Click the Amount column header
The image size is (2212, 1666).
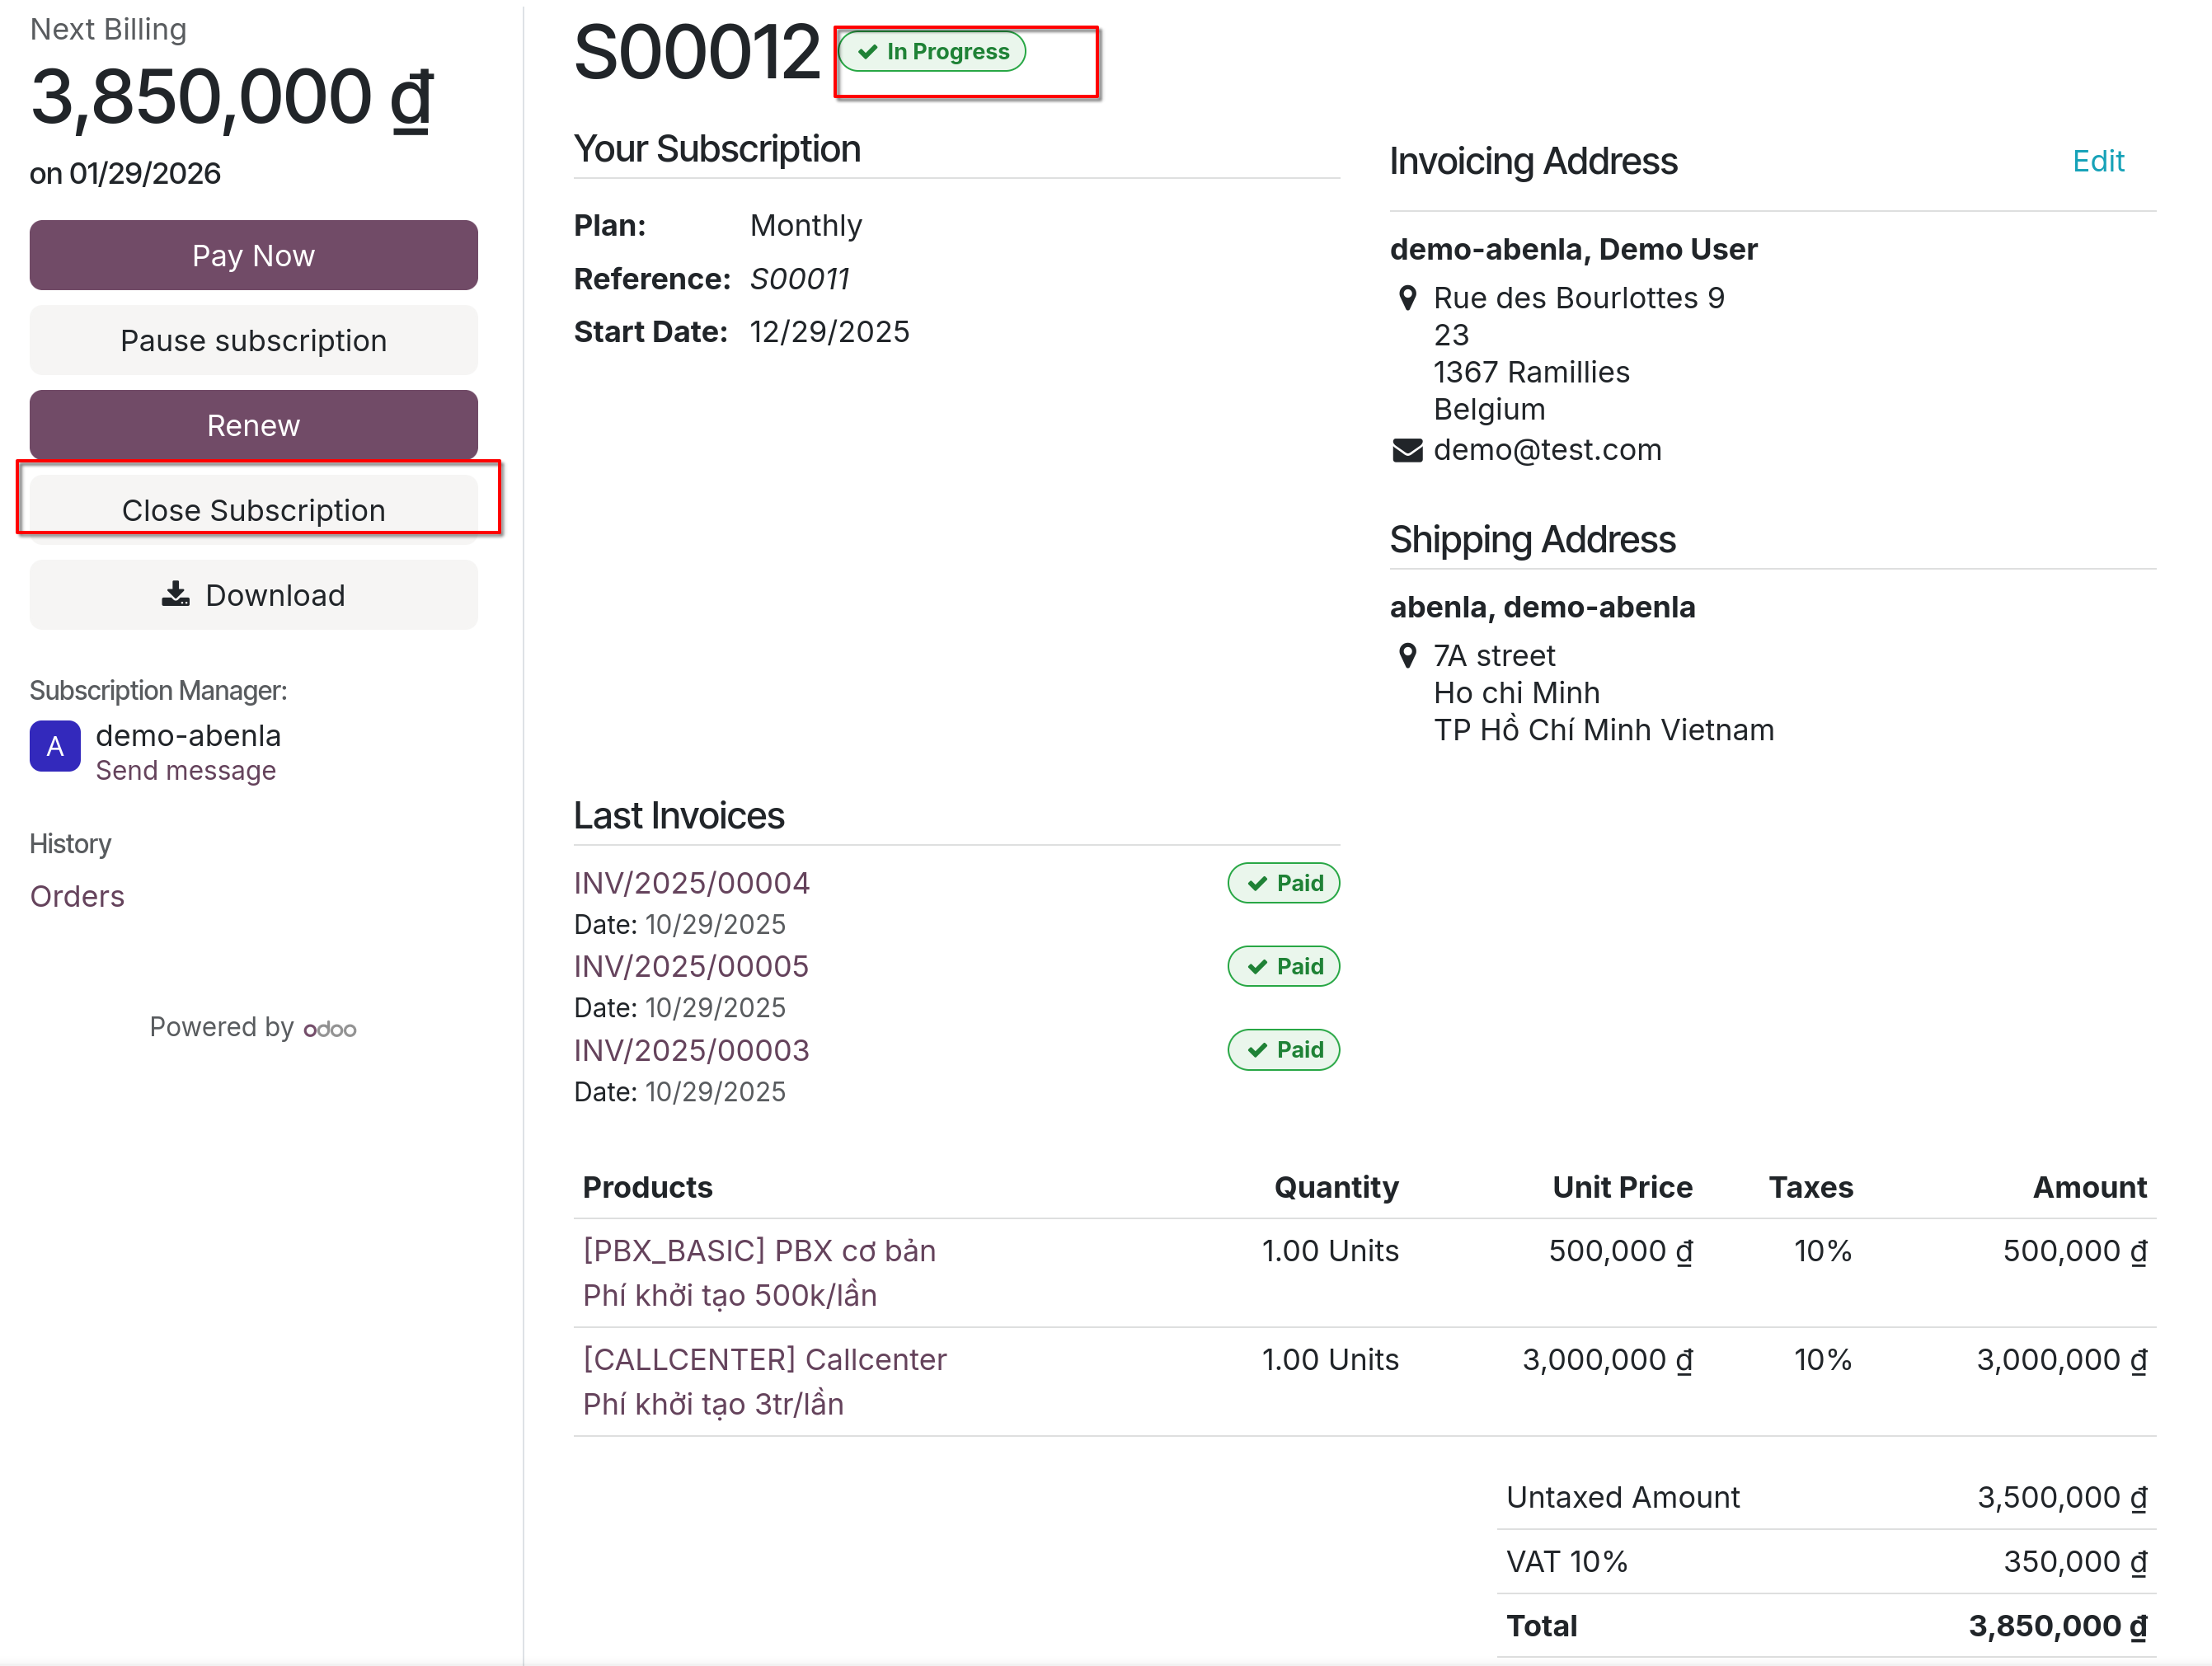coord(2090,1187)
